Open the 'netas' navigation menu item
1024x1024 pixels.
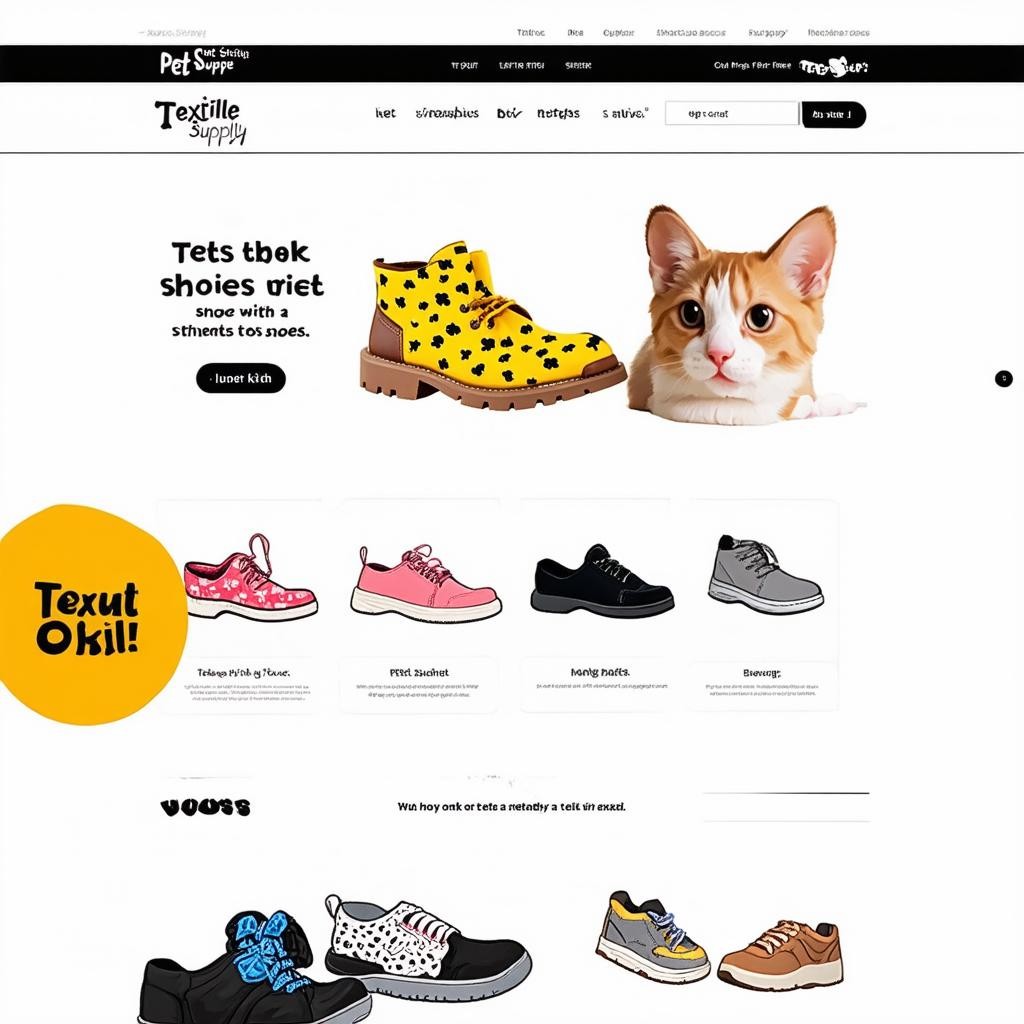pos(558,113)
